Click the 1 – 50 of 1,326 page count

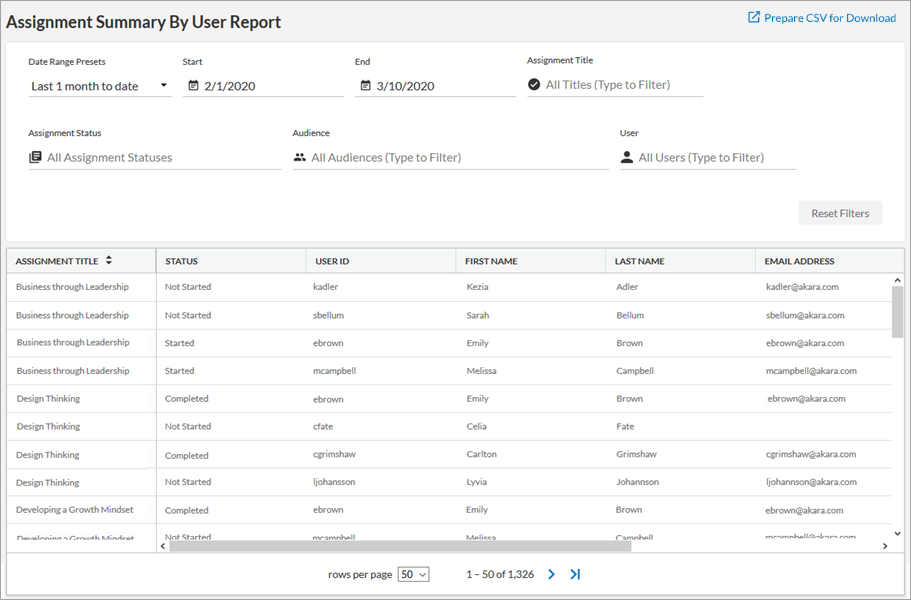pos(500,574)
